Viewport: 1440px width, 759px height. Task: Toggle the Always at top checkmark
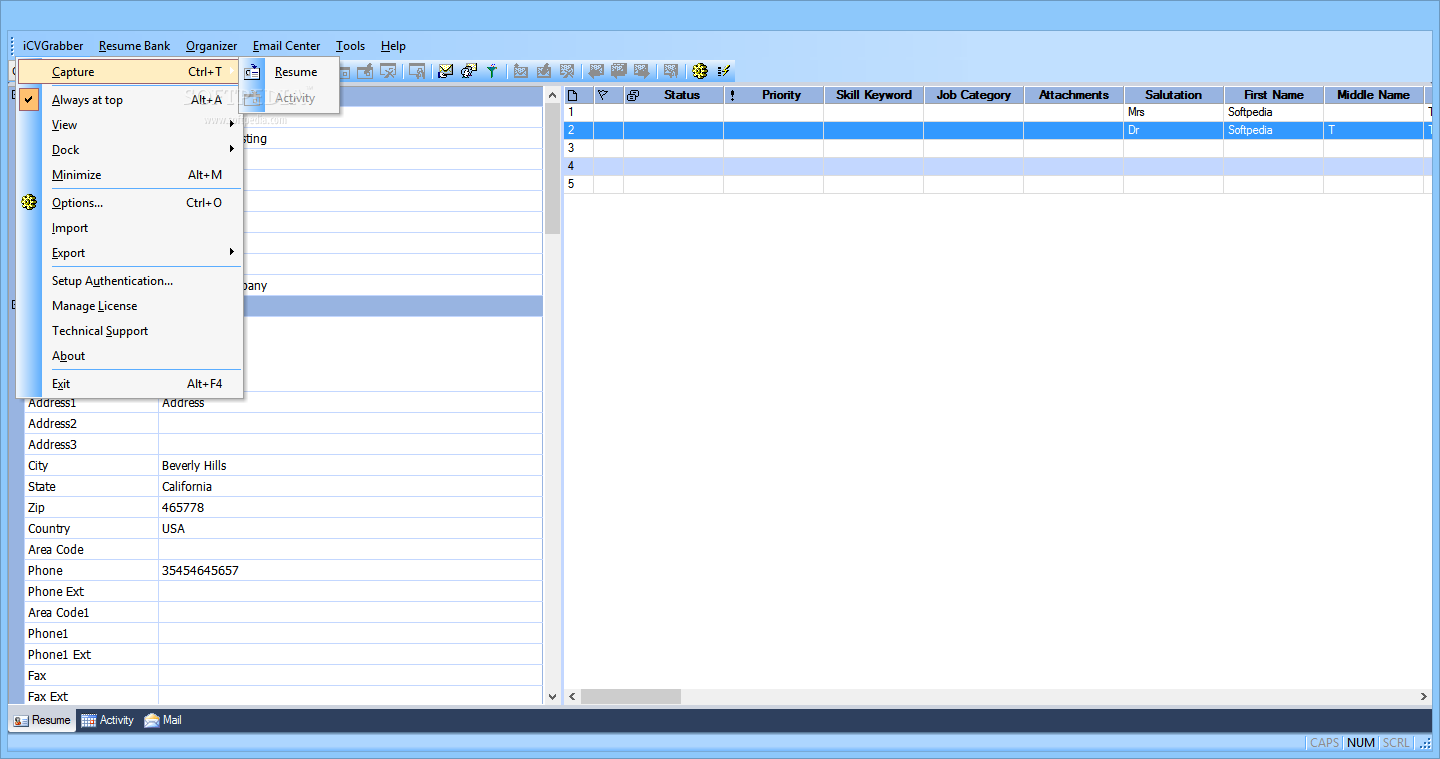click(29, 100)
